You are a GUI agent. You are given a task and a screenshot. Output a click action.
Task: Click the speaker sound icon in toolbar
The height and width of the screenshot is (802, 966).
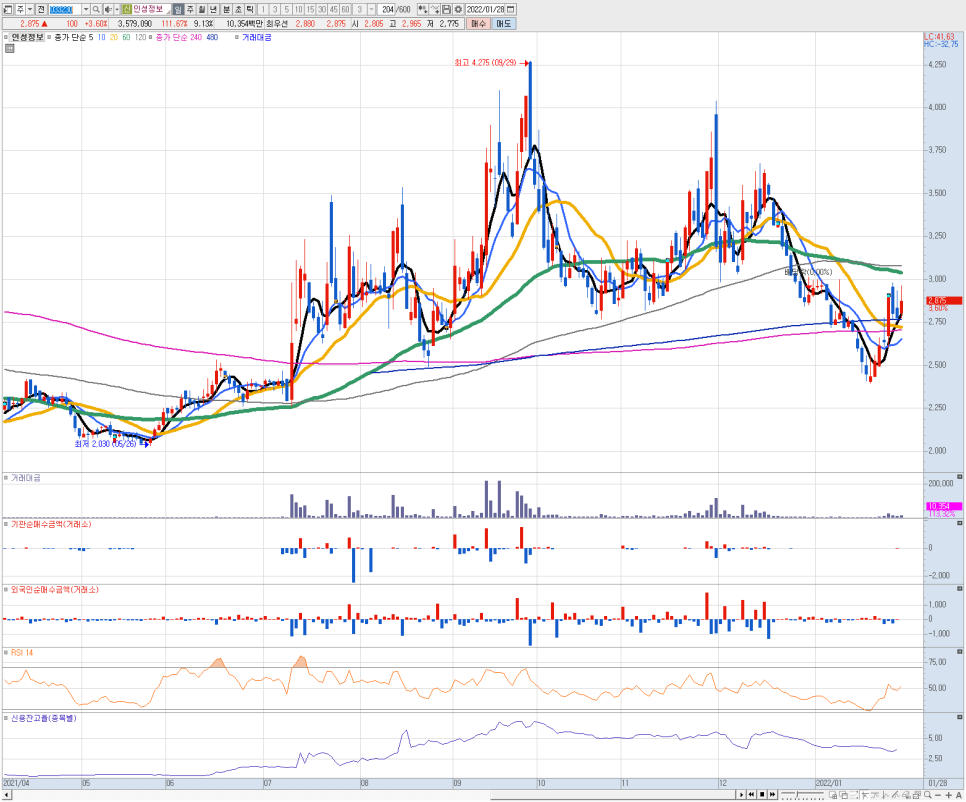(x=108, y=9)
